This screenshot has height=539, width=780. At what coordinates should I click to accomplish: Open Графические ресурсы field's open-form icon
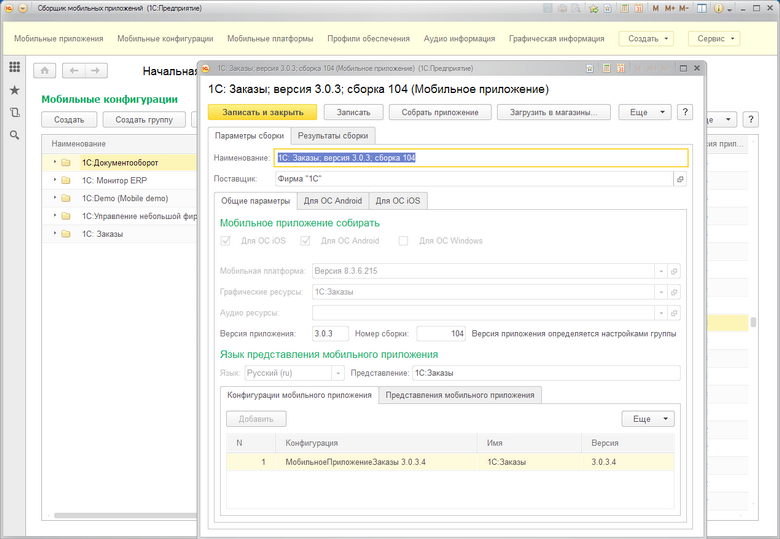pos(674,292)
